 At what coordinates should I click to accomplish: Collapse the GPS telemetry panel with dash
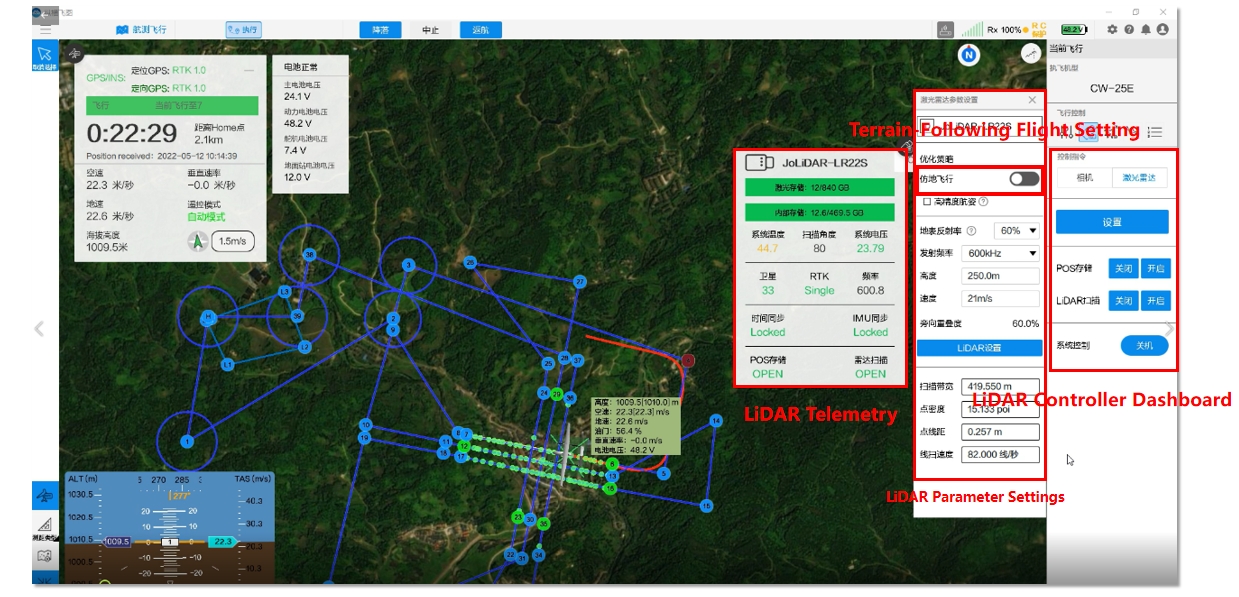point(248,70)
